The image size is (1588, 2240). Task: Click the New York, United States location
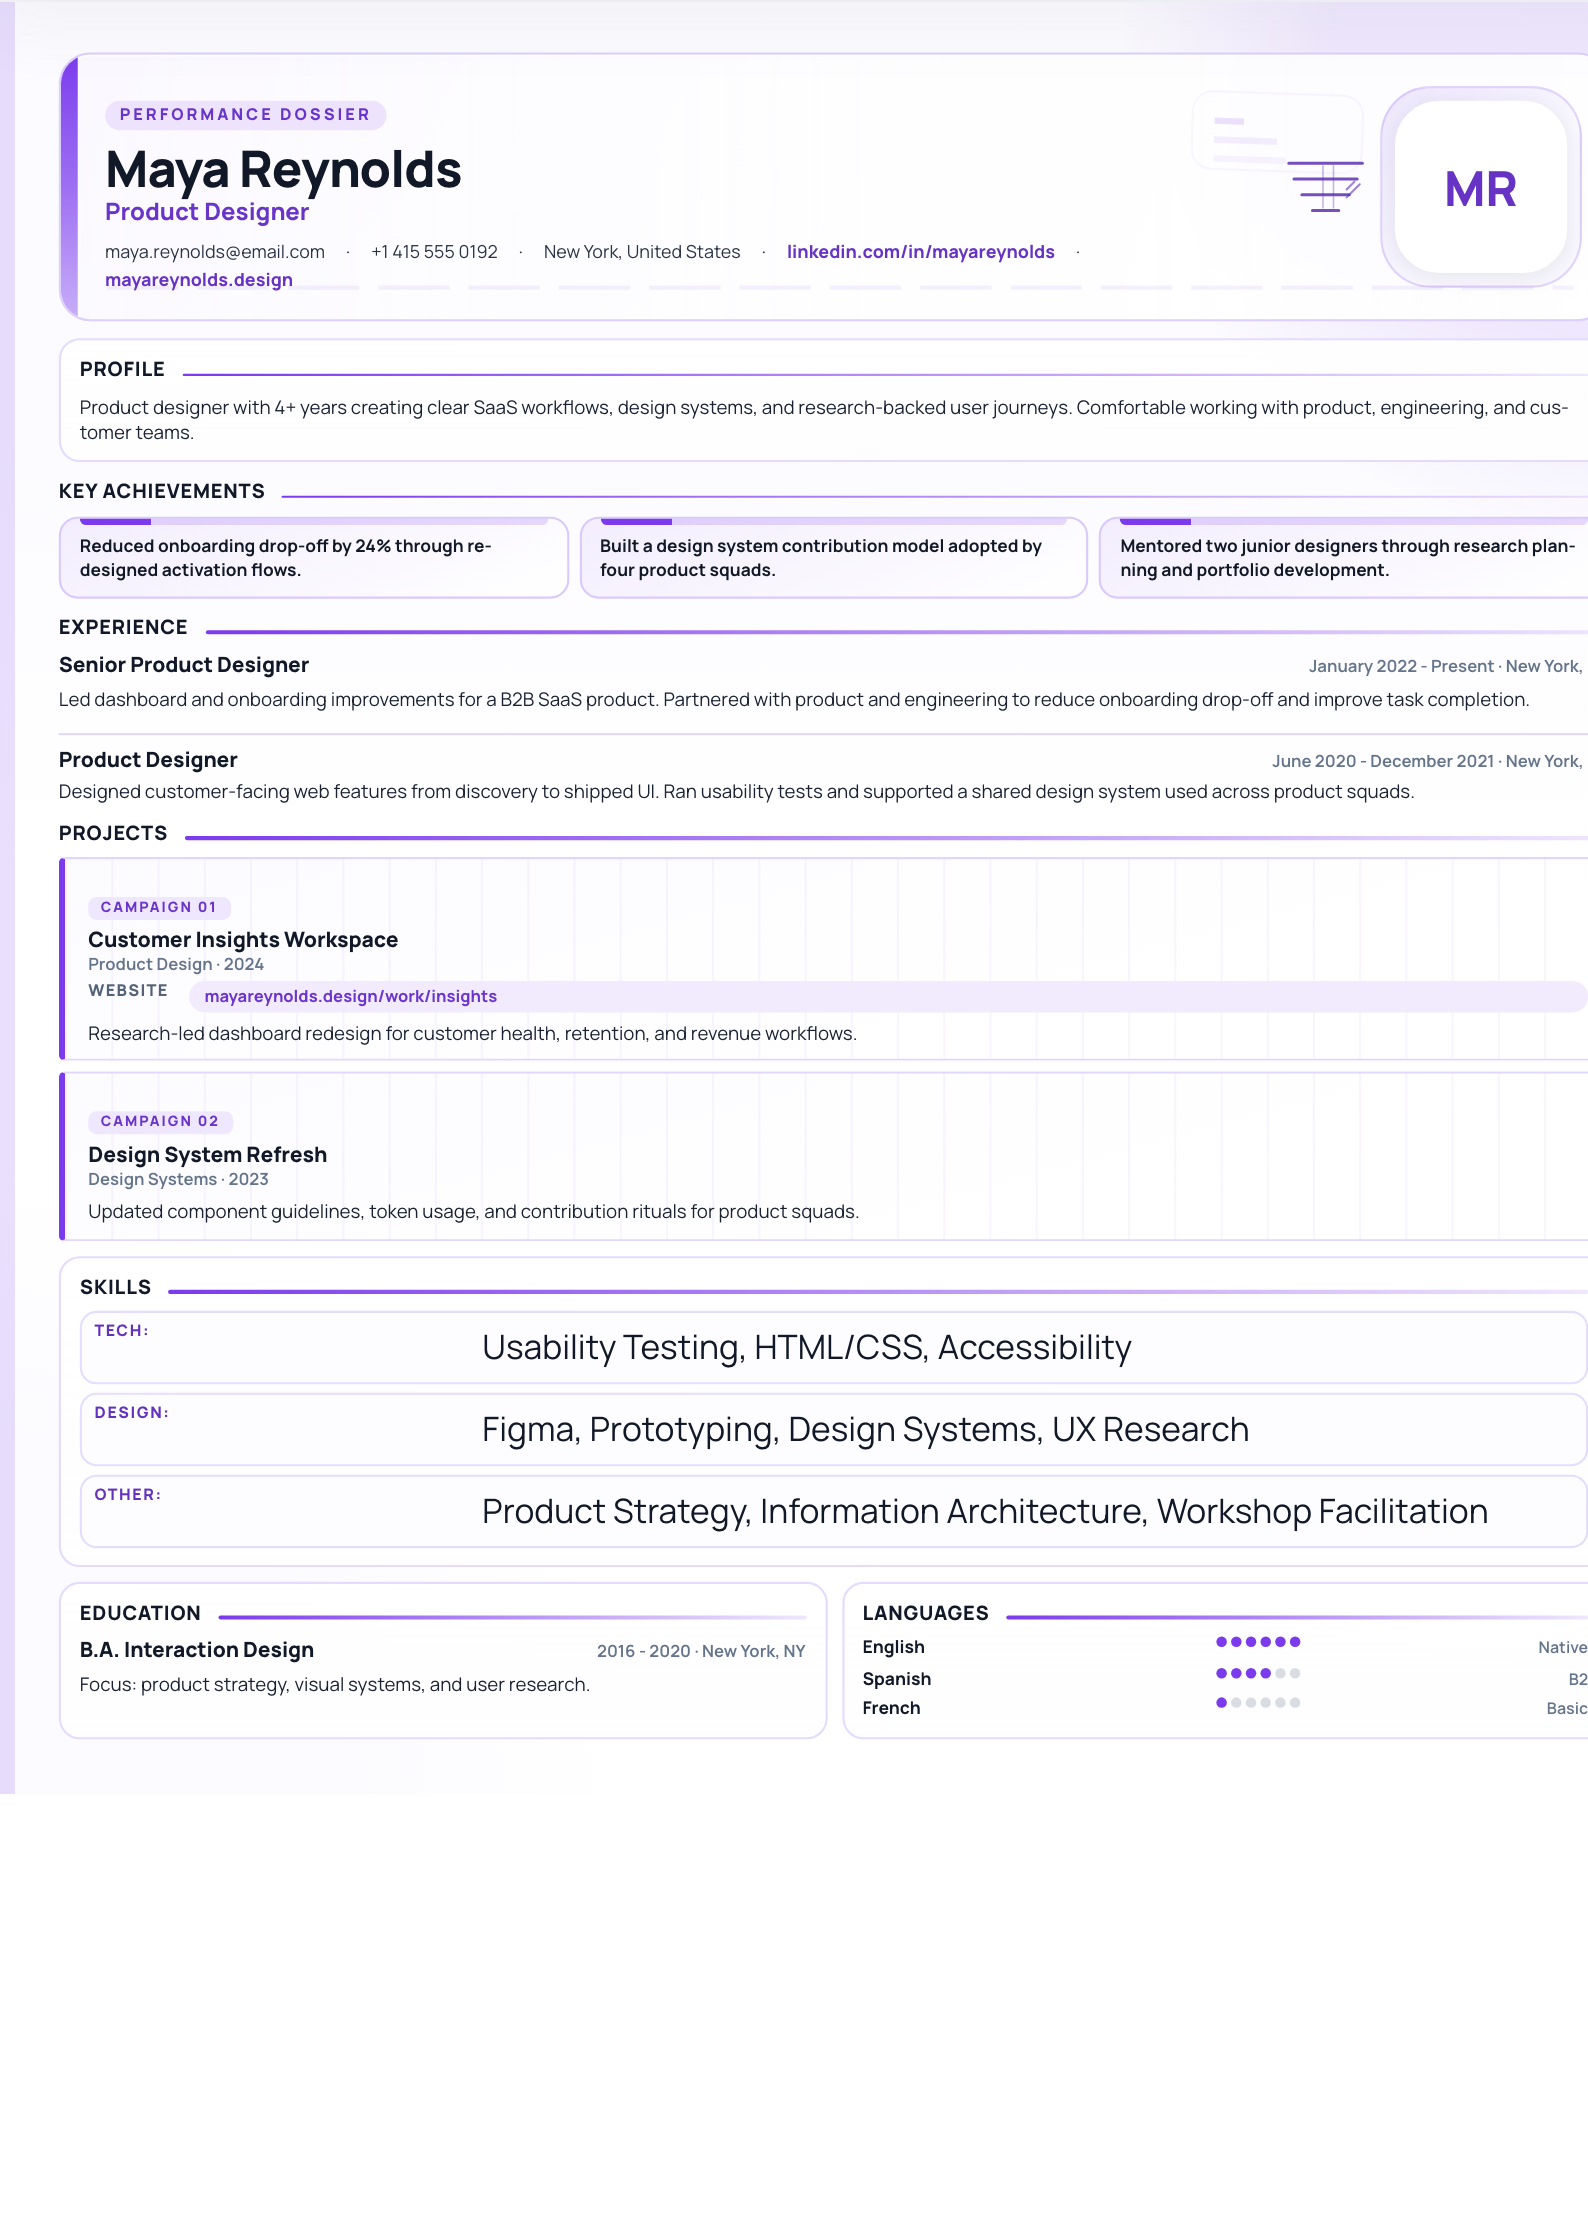pyautogui.click(x=642, y=252)
